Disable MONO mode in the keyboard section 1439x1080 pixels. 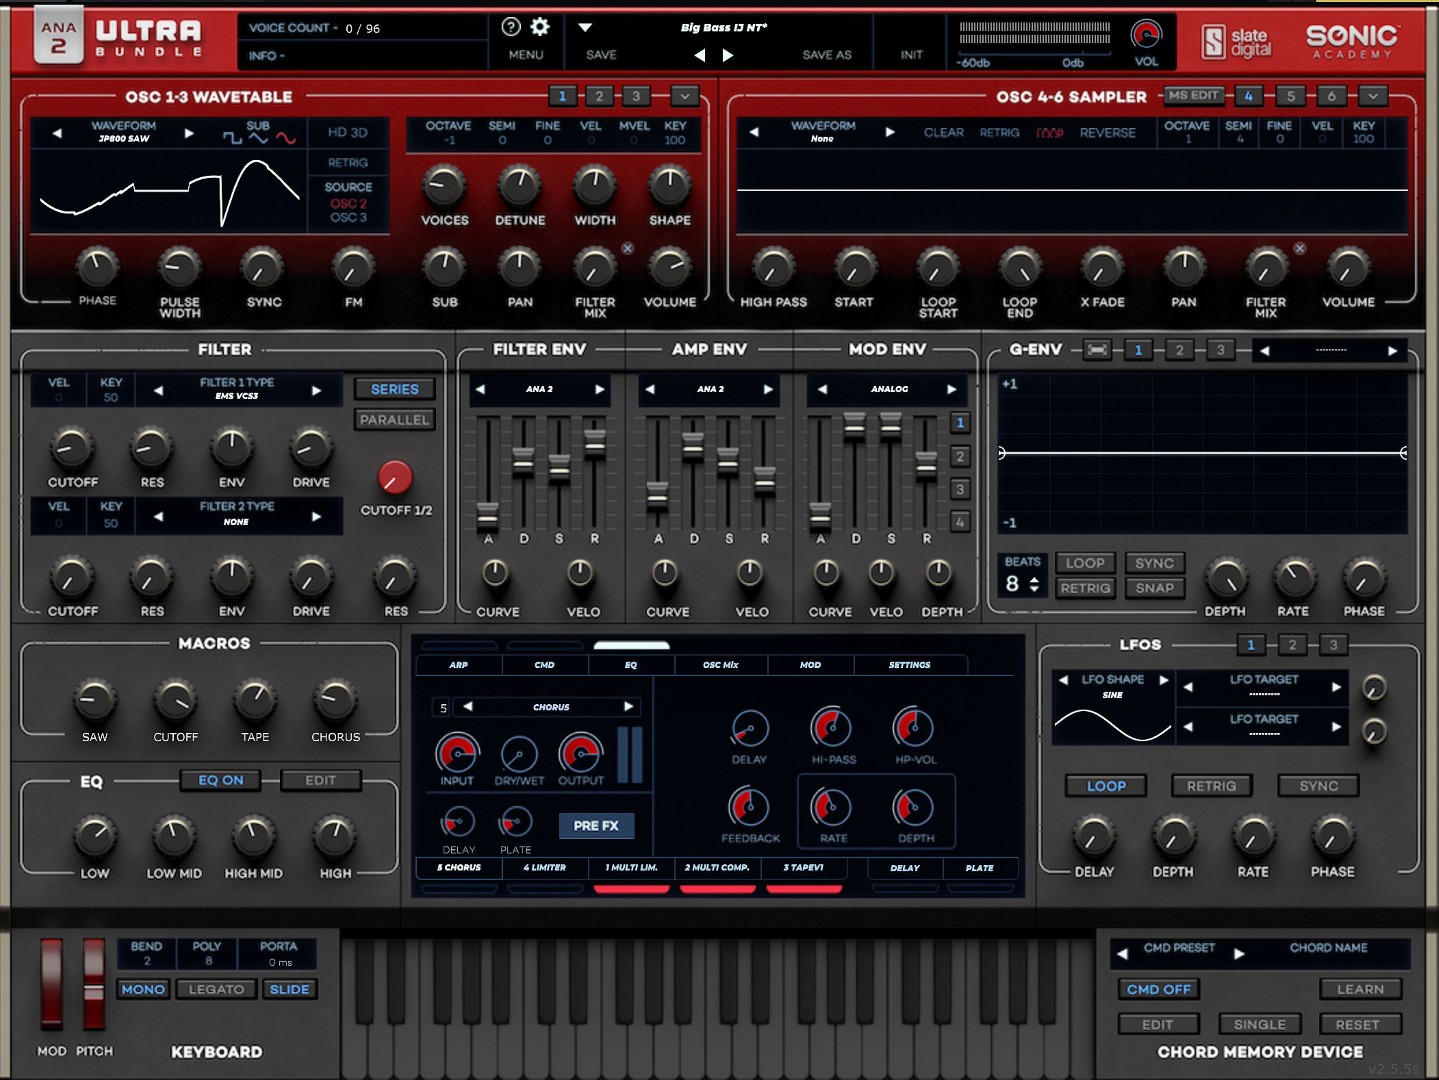pos(143,989)
